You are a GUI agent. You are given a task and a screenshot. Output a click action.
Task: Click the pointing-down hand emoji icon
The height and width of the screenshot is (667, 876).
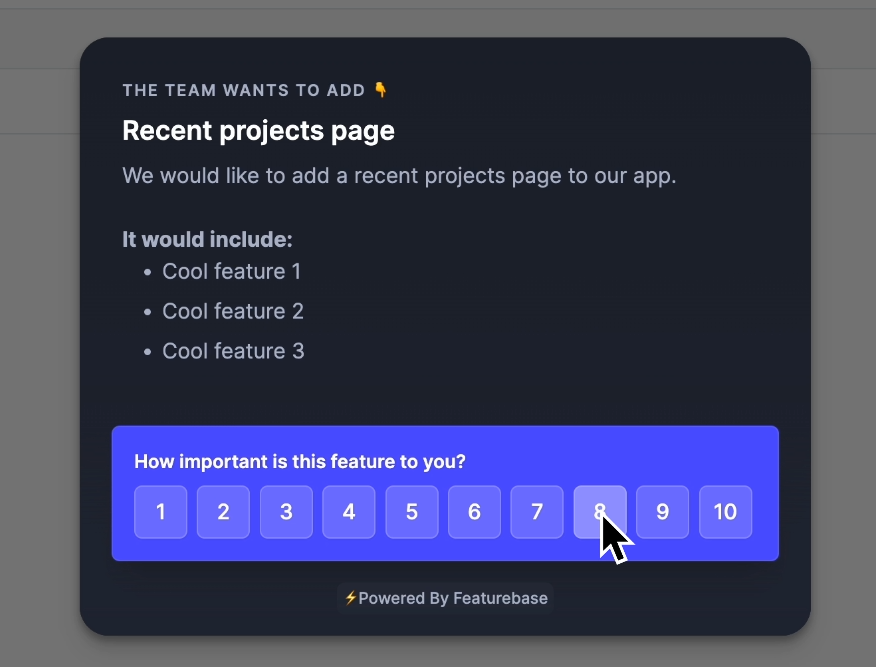[x=380, y=89]
